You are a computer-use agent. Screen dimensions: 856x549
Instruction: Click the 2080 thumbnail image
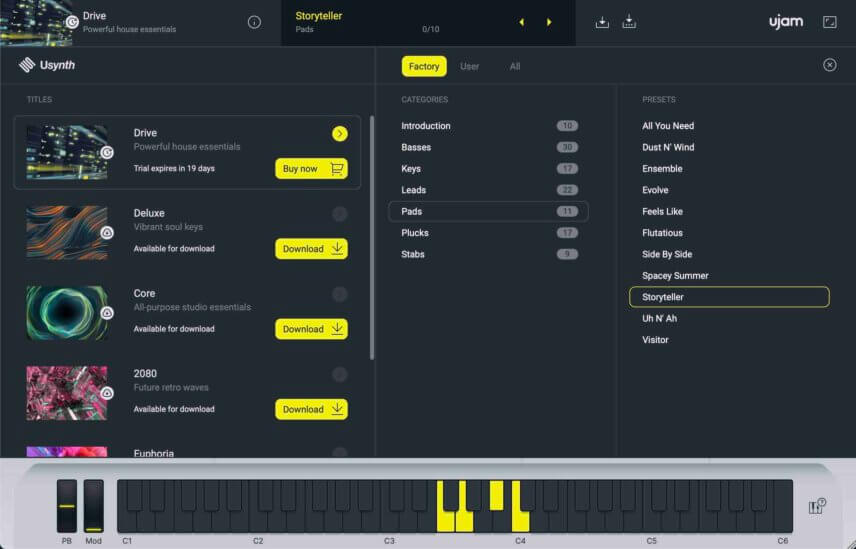coord(67,393)
